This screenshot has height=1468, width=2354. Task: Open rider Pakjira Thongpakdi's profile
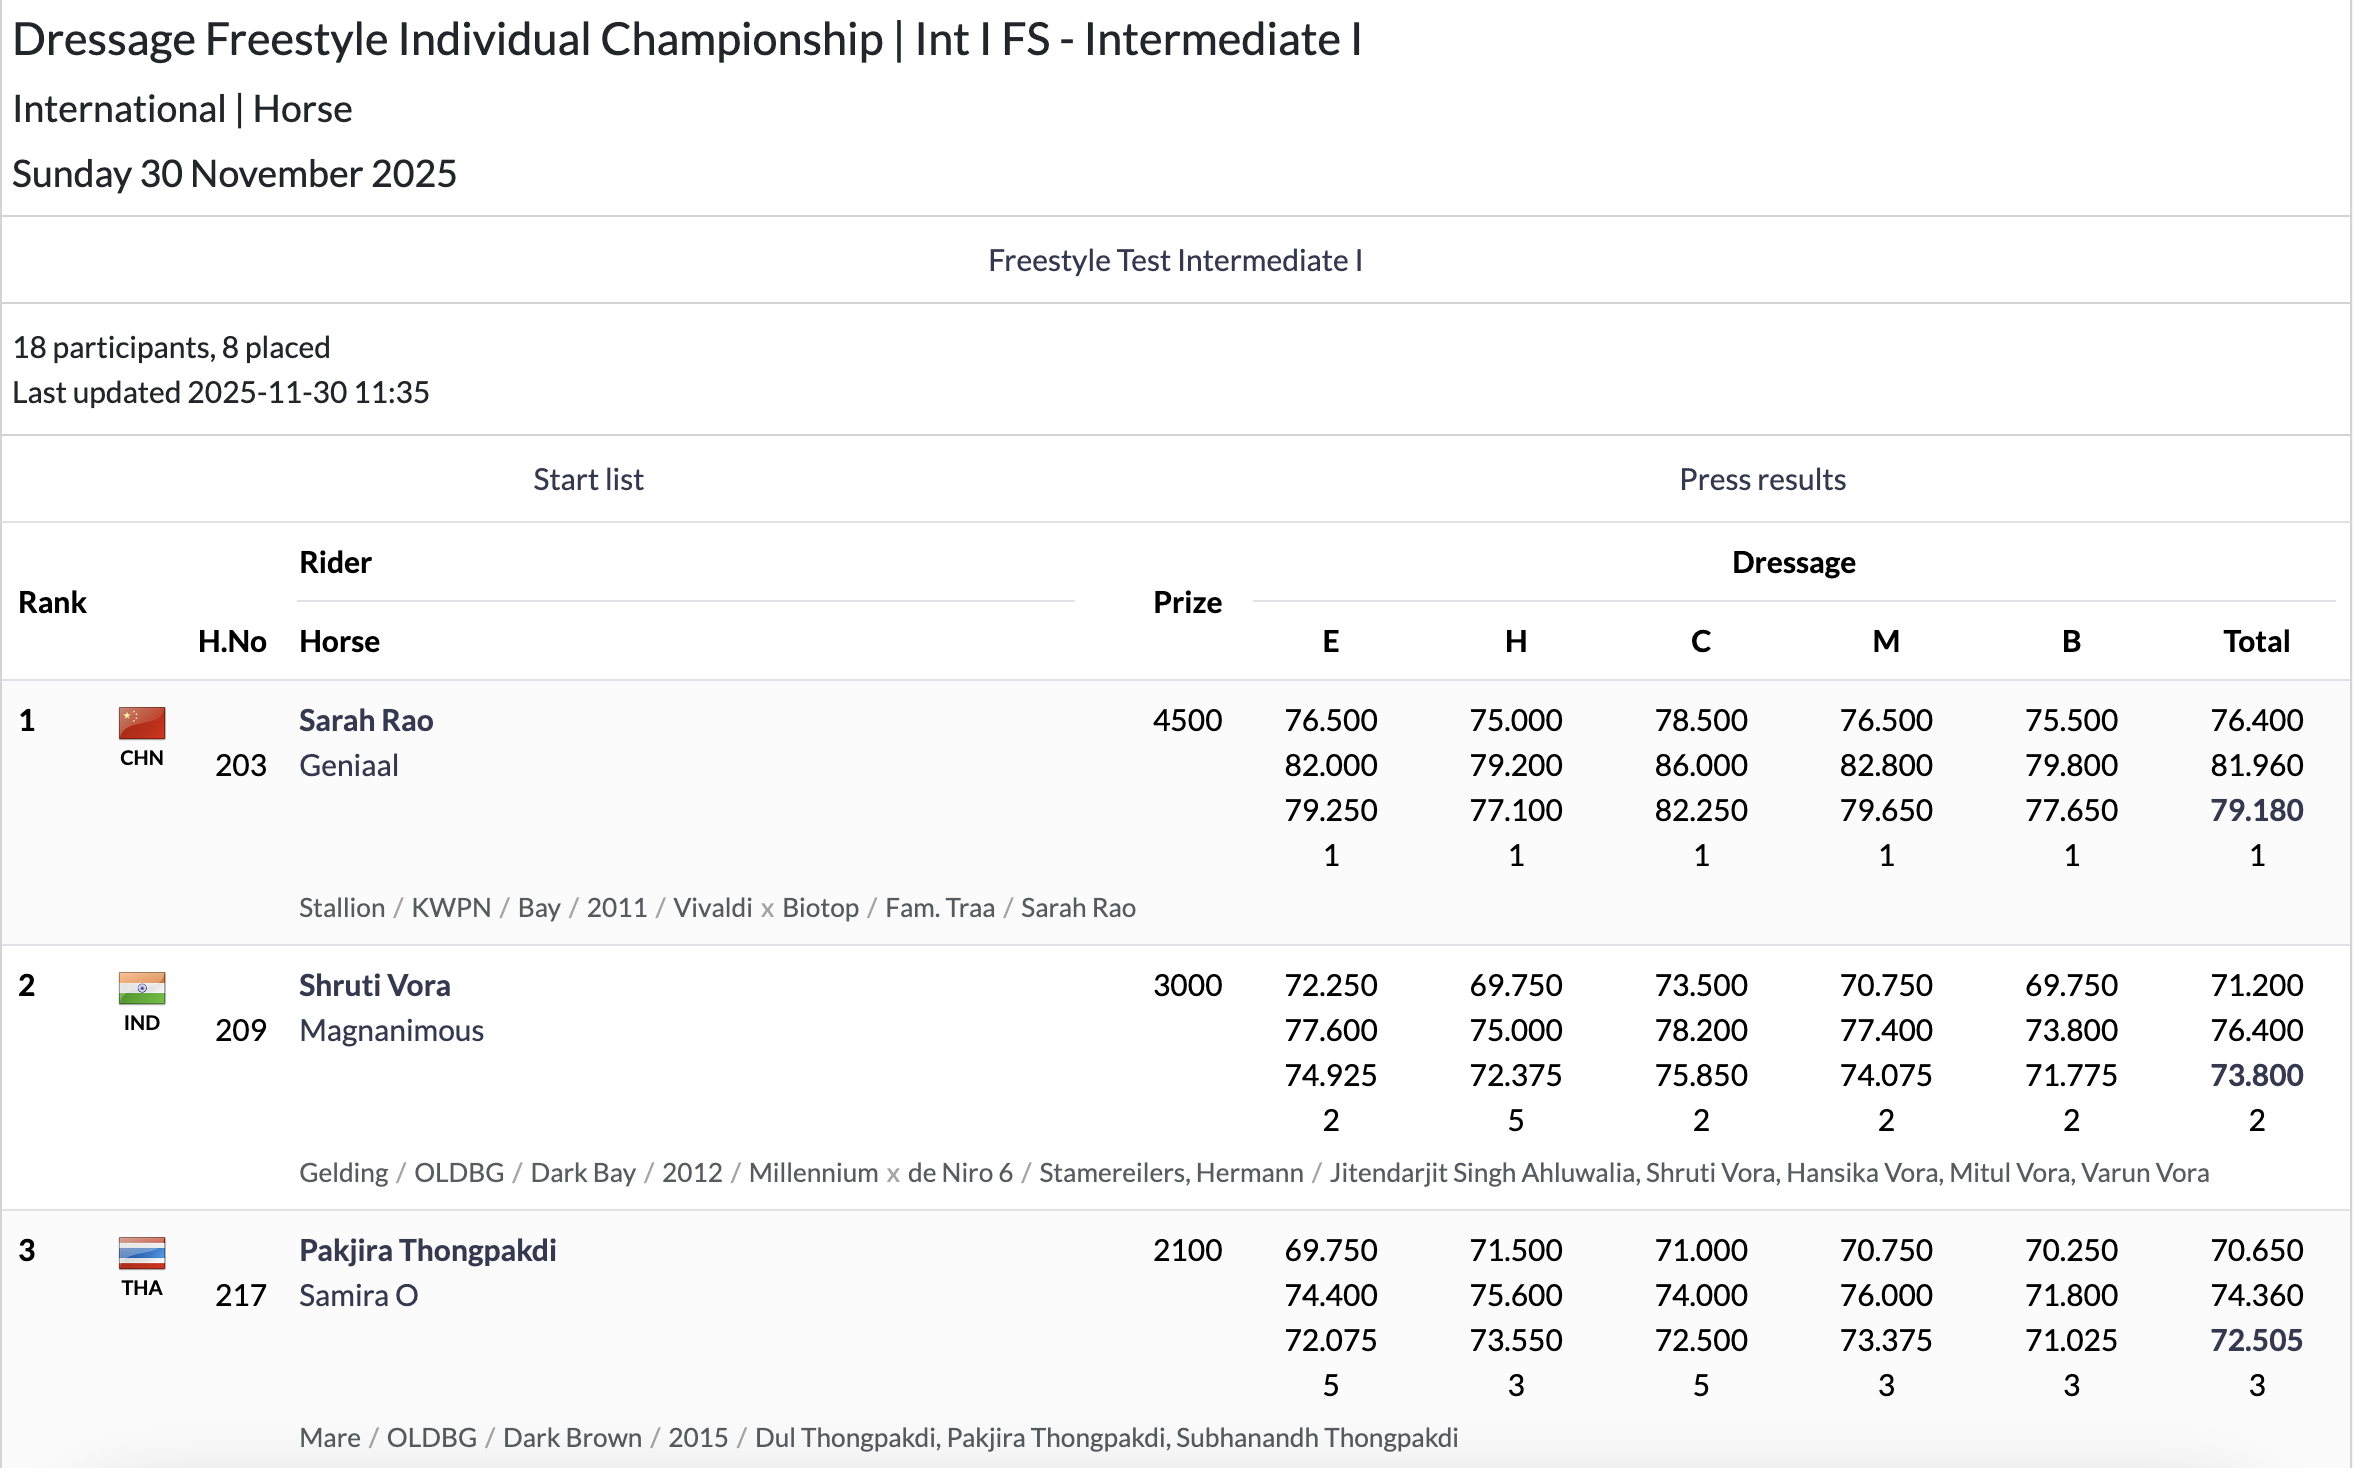(x=428, y=1250)
